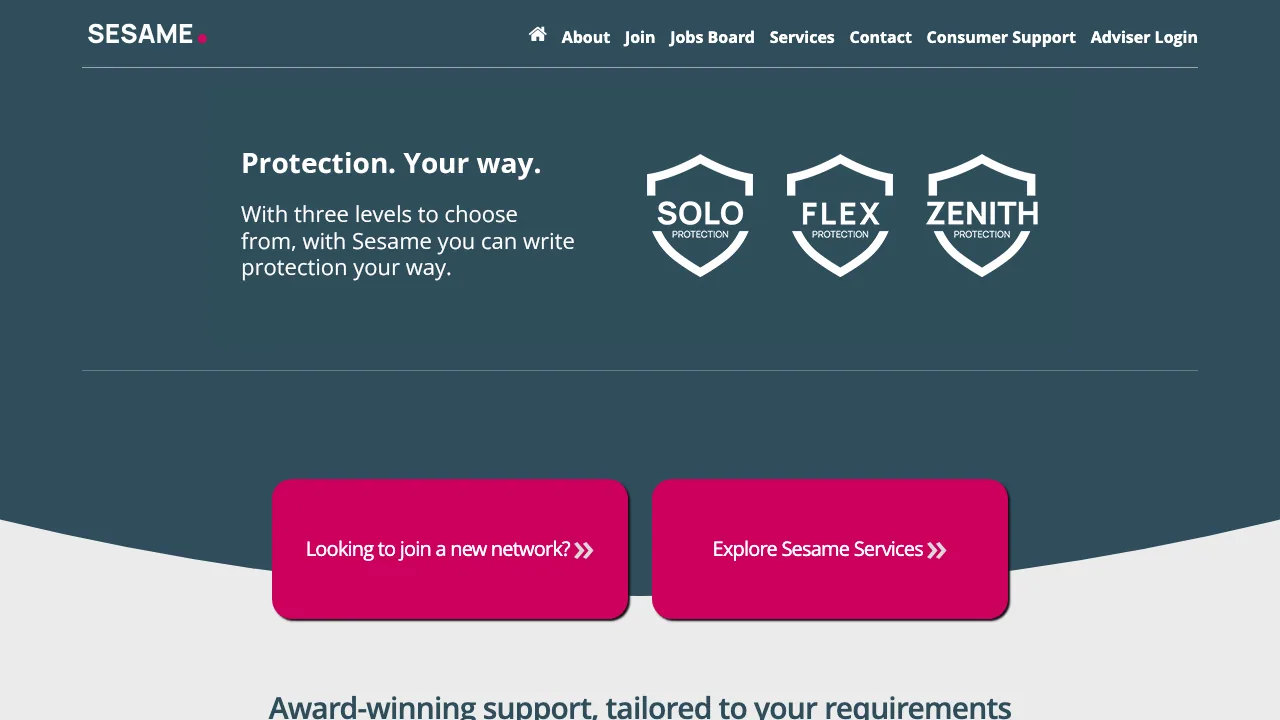Select the FLEX Protection shield icon
The height and width of the screenshot is (720, 1280).
840,215
